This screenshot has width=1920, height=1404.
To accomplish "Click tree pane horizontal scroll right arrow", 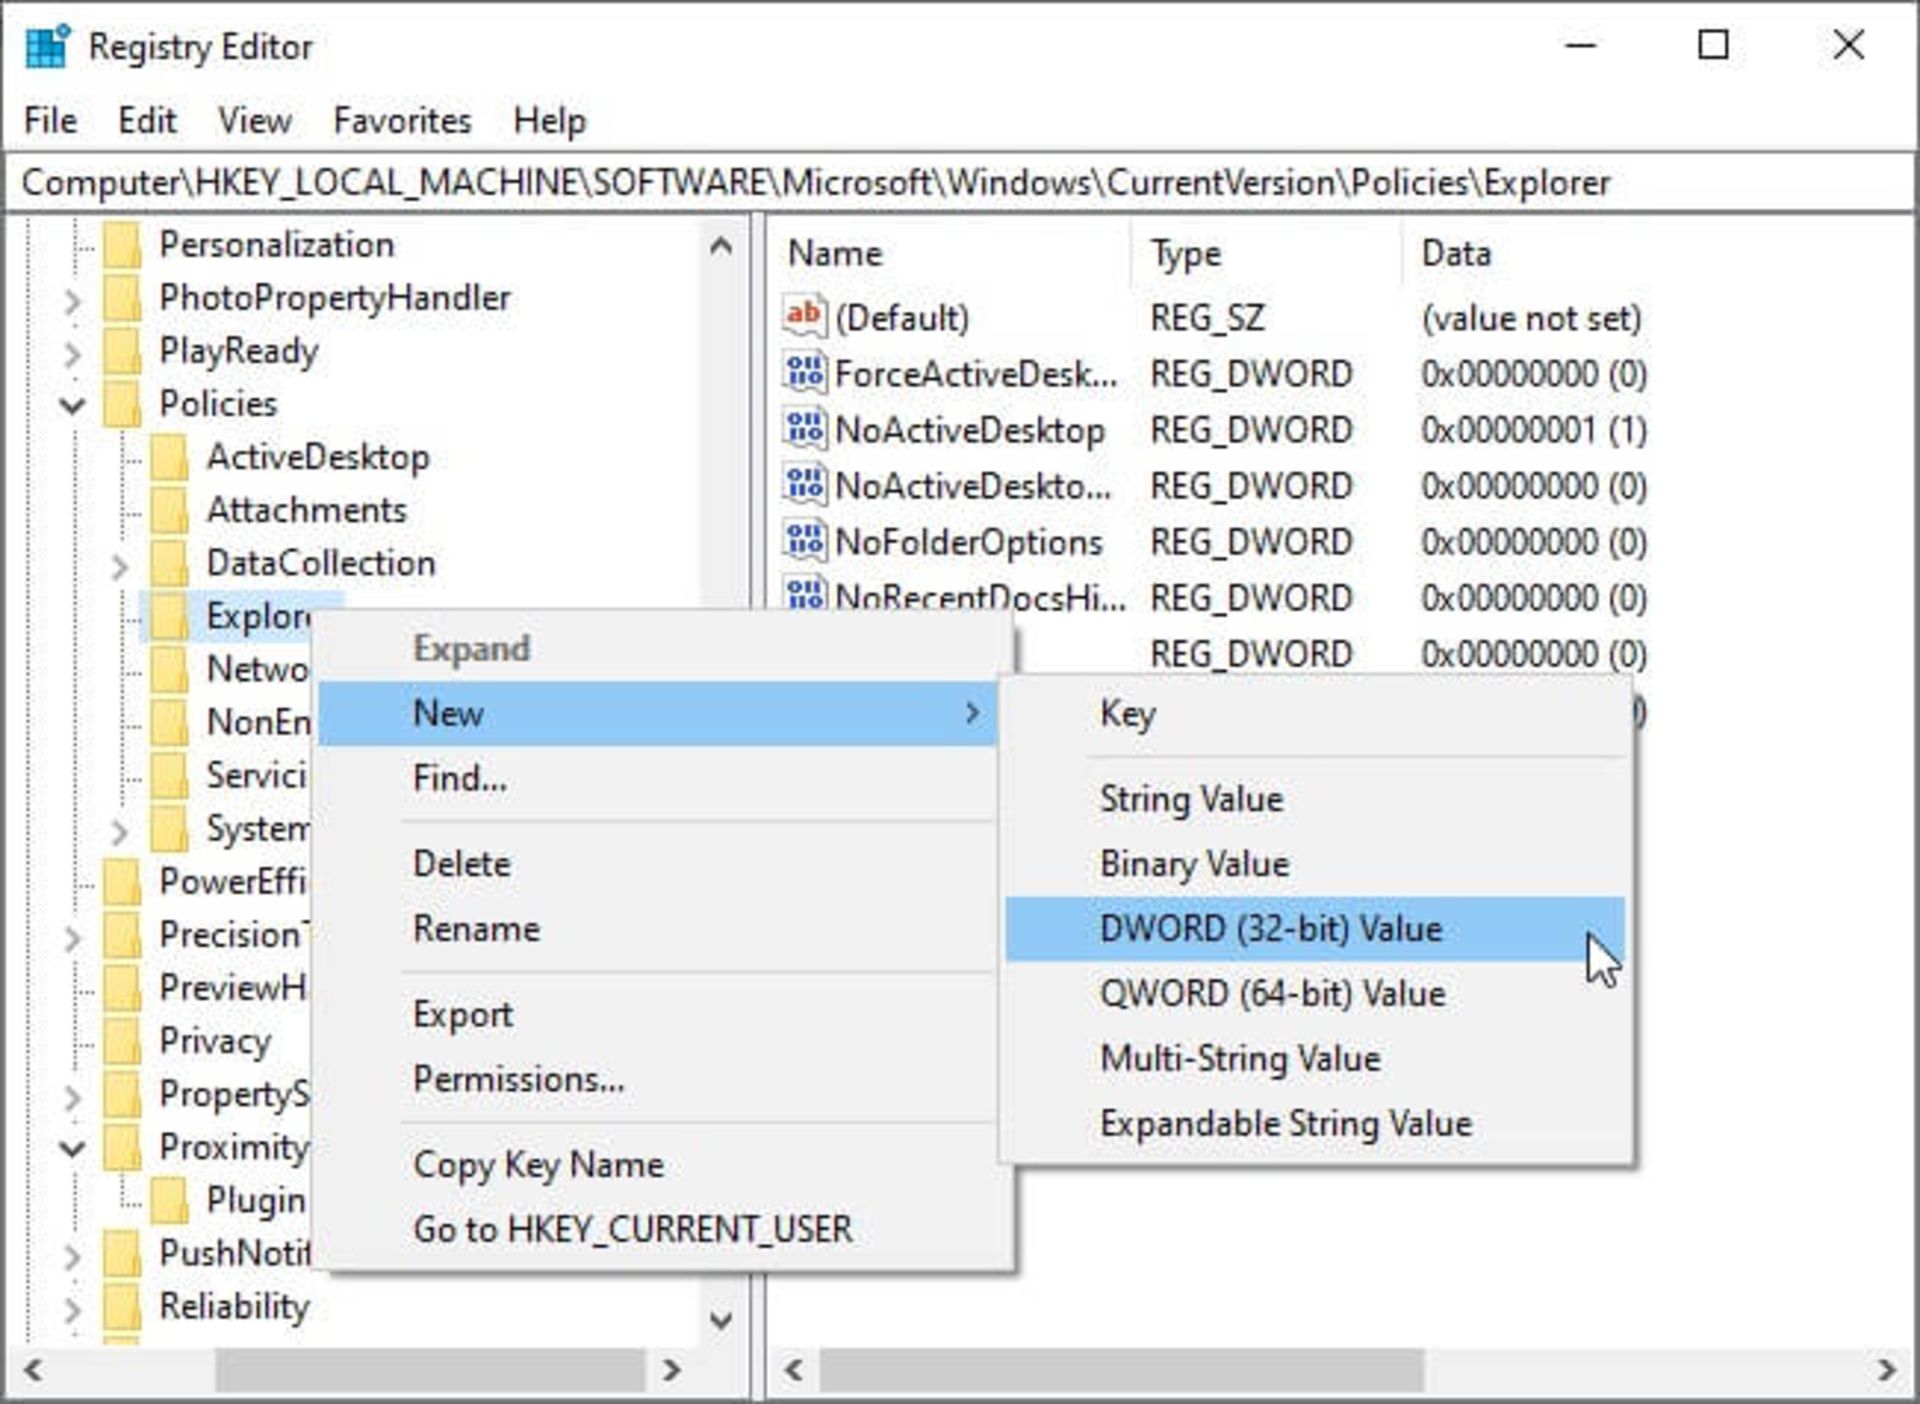I will click(672, 1369).
